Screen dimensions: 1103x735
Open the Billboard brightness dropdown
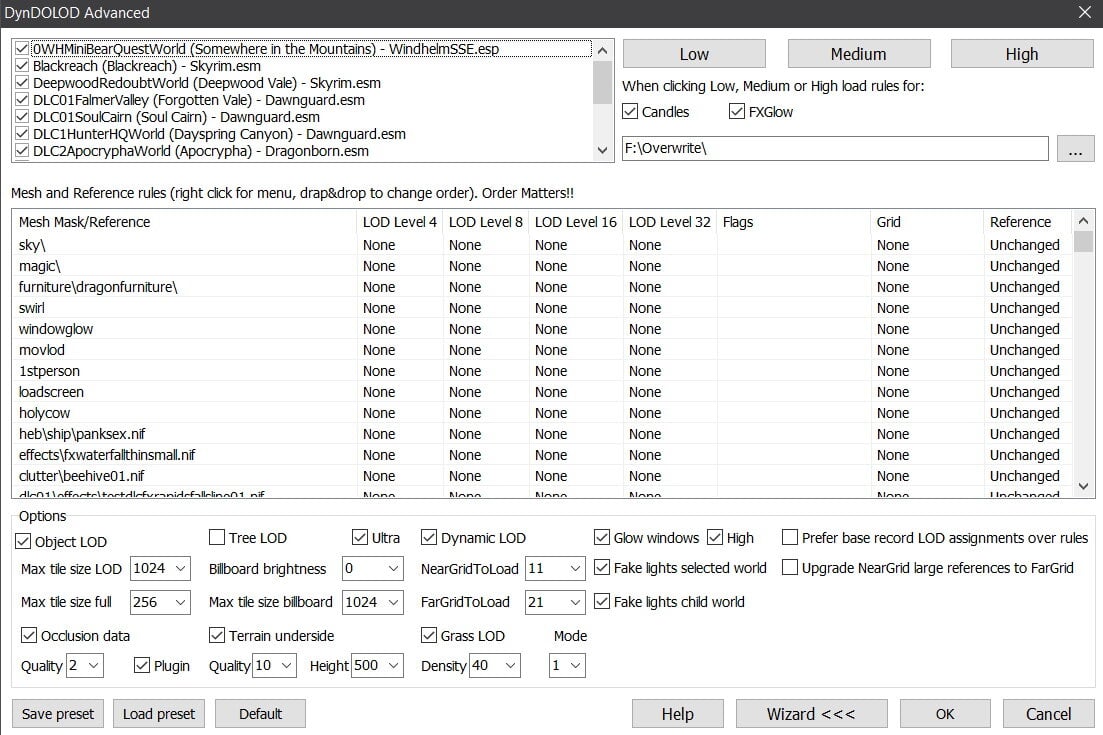tap(373, 568)
